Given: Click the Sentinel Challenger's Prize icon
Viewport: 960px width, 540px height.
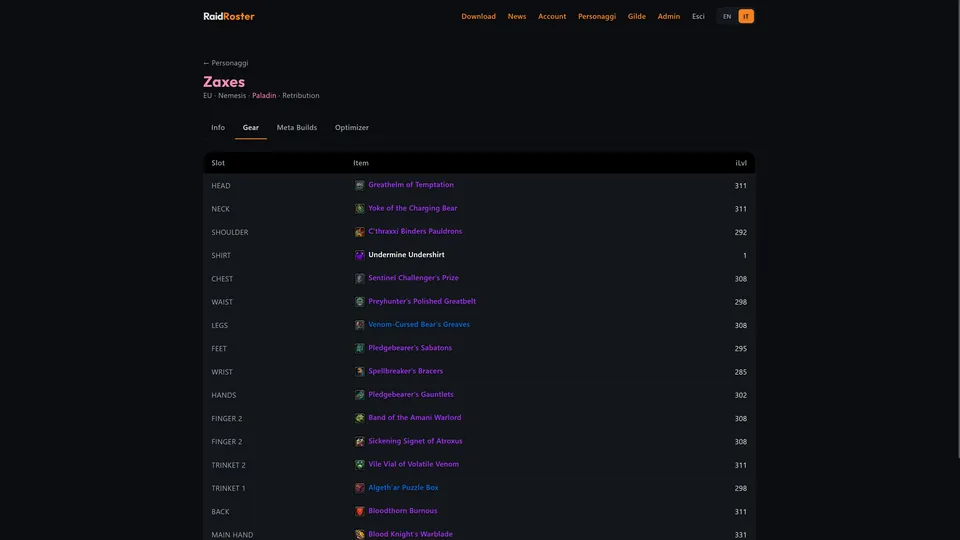Looking at the screenshot, I should point(359,278).
